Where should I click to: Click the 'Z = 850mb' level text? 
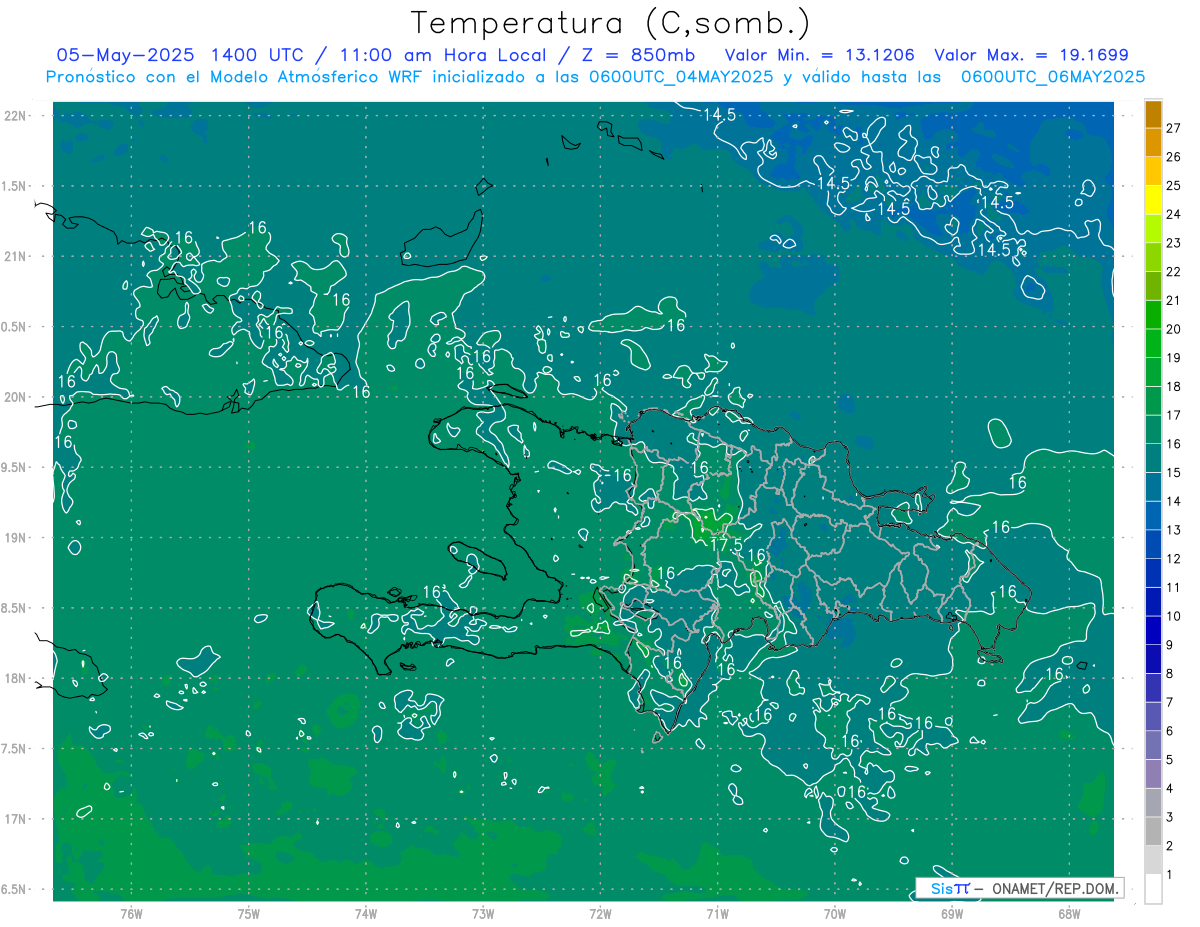point(641,55)
